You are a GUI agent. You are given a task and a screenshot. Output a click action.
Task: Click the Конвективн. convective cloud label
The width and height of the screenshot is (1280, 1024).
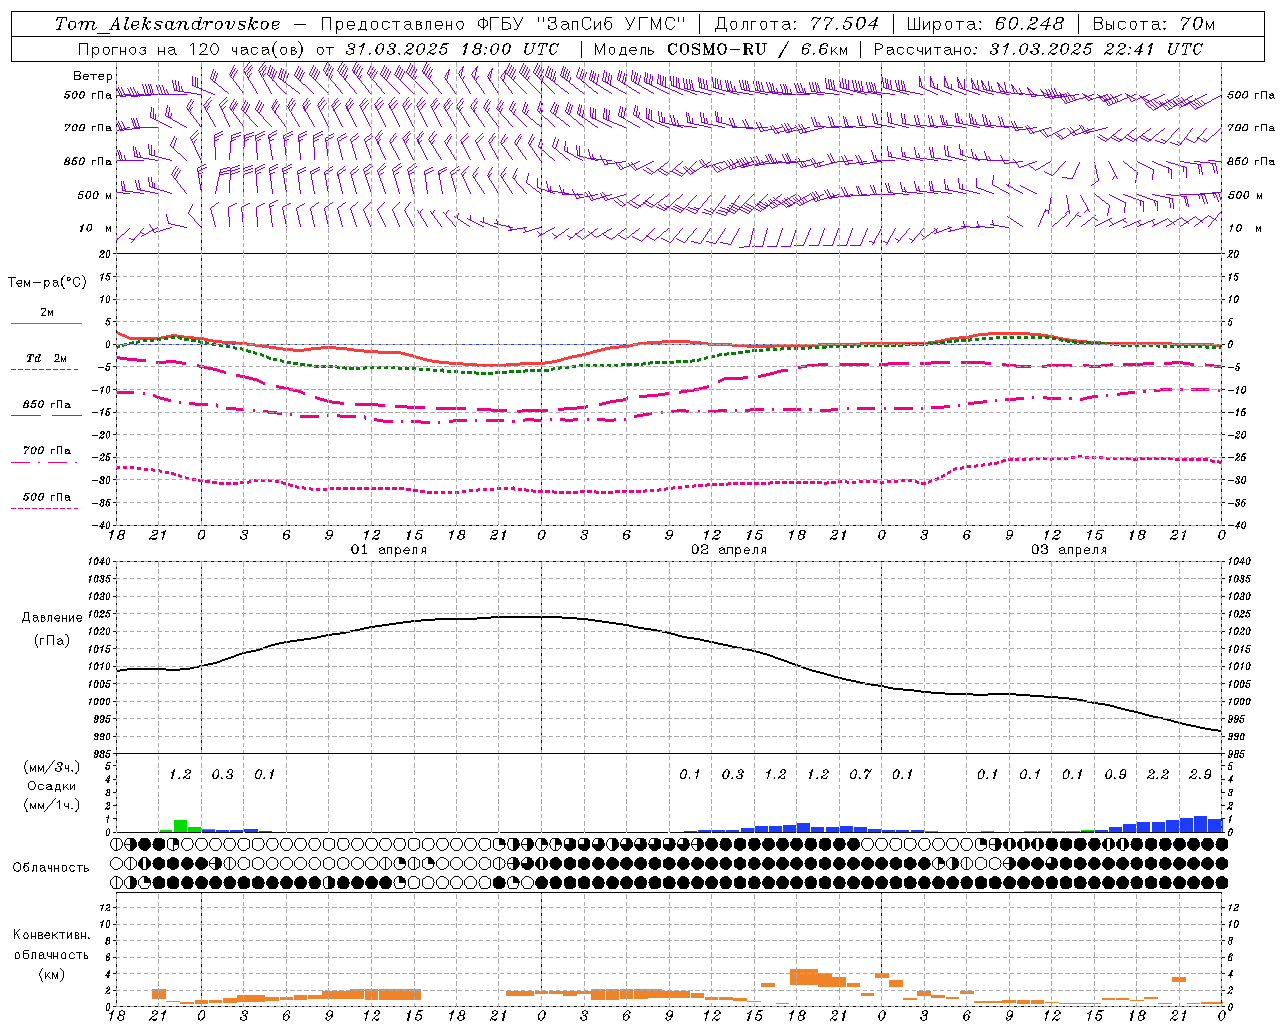[x=51, y=935]
